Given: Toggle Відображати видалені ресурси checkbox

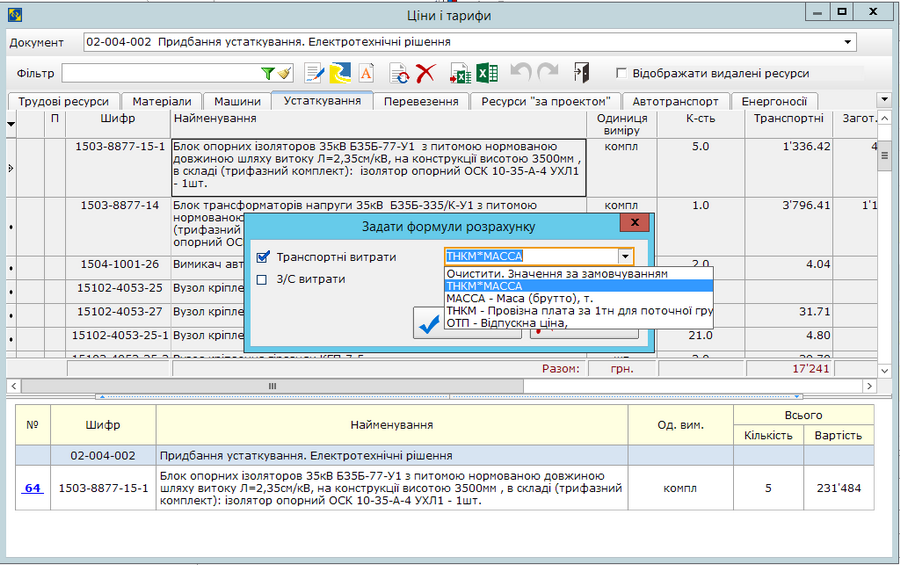Looking at the screenshot, I should click(622, 73).
